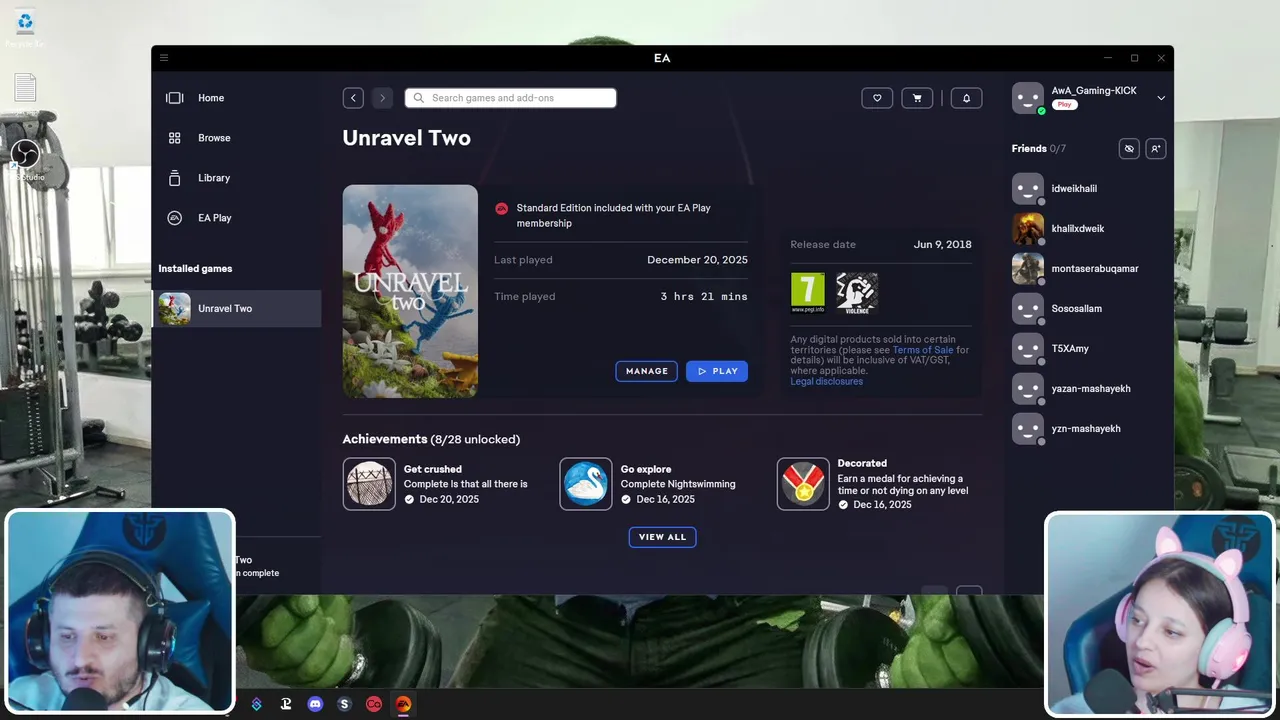Click VIEW ALL achievements button
This screenshot has width=1280, height=720.
click(x=662, y=537)
